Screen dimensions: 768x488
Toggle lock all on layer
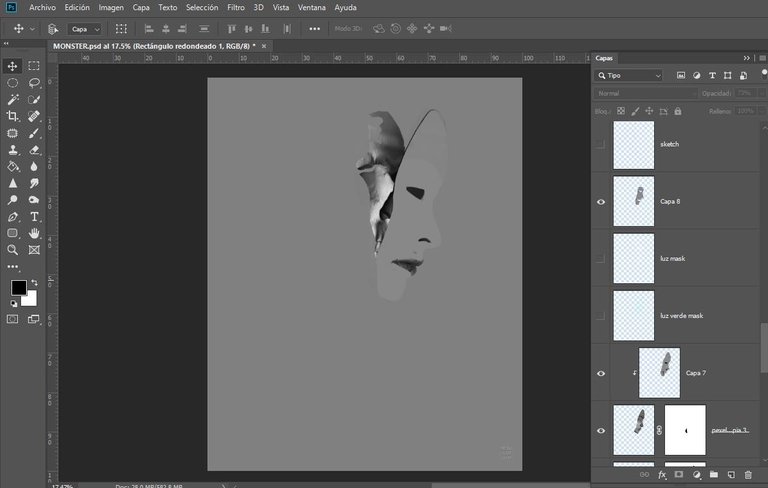pos(678,111)
